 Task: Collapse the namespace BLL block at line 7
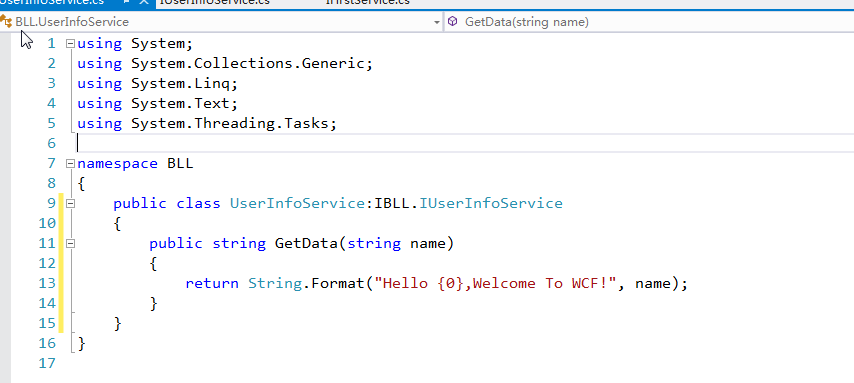(70, 163)
